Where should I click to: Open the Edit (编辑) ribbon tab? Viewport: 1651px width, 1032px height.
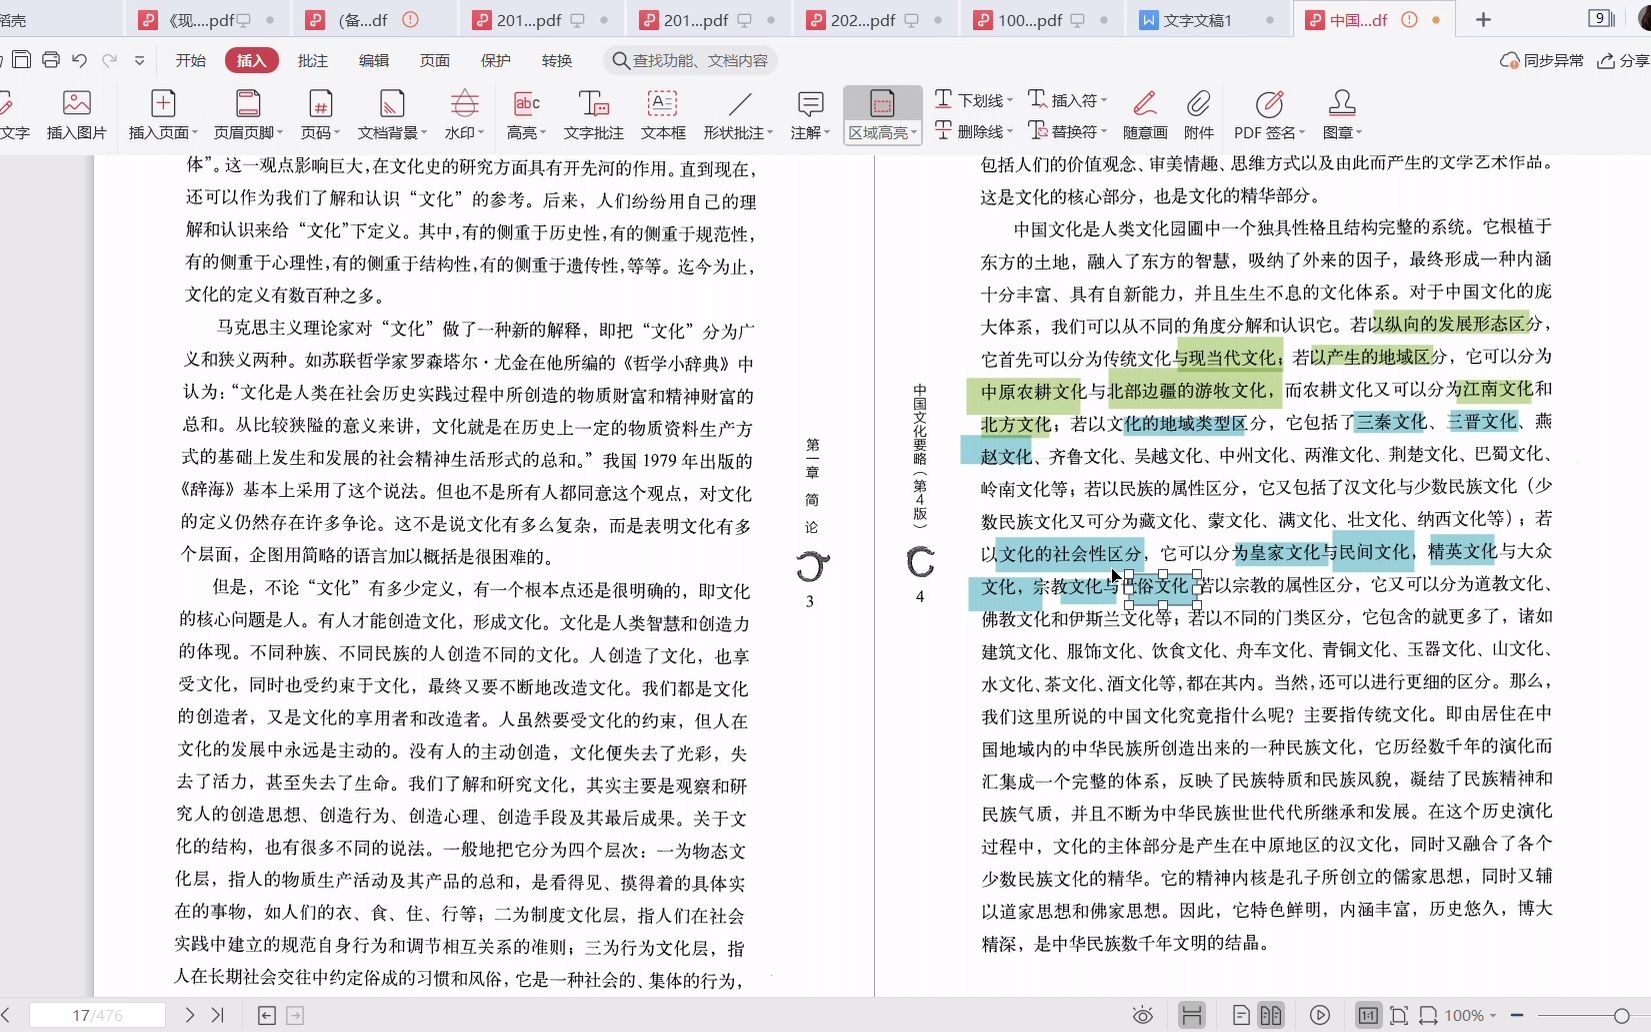[374, 60]
